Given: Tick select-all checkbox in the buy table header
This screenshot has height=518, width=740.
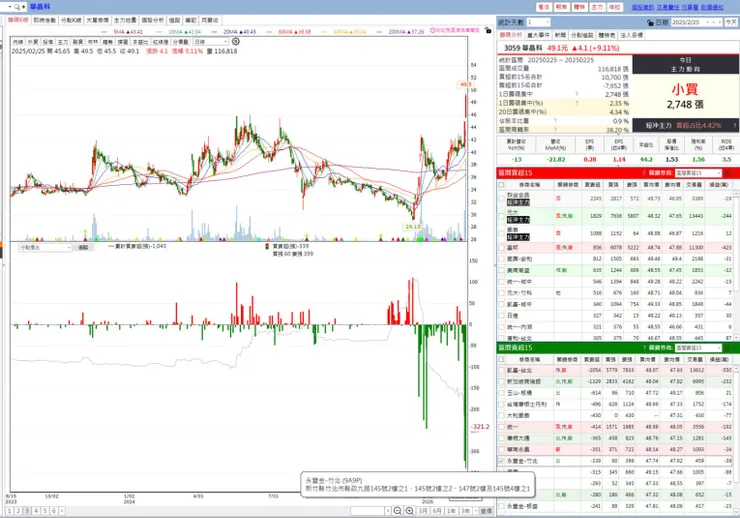Looking at the screenshot, I should tap(501, 185).
